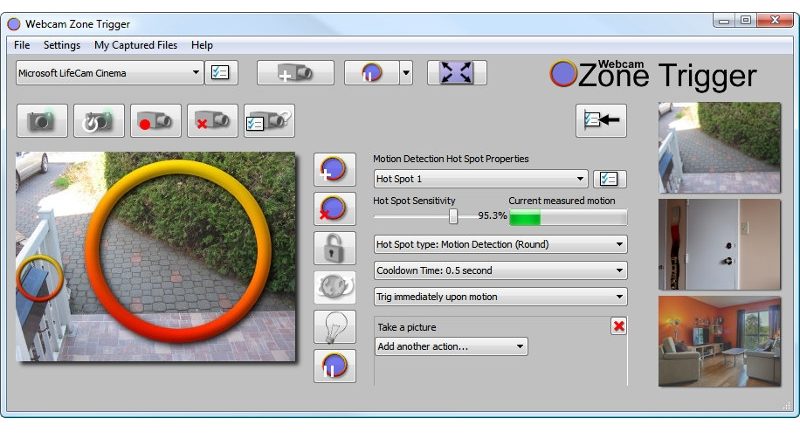Open the Hot Spot 1 selector dropdown
800x434 pixels.
click(x=481, y=179)
